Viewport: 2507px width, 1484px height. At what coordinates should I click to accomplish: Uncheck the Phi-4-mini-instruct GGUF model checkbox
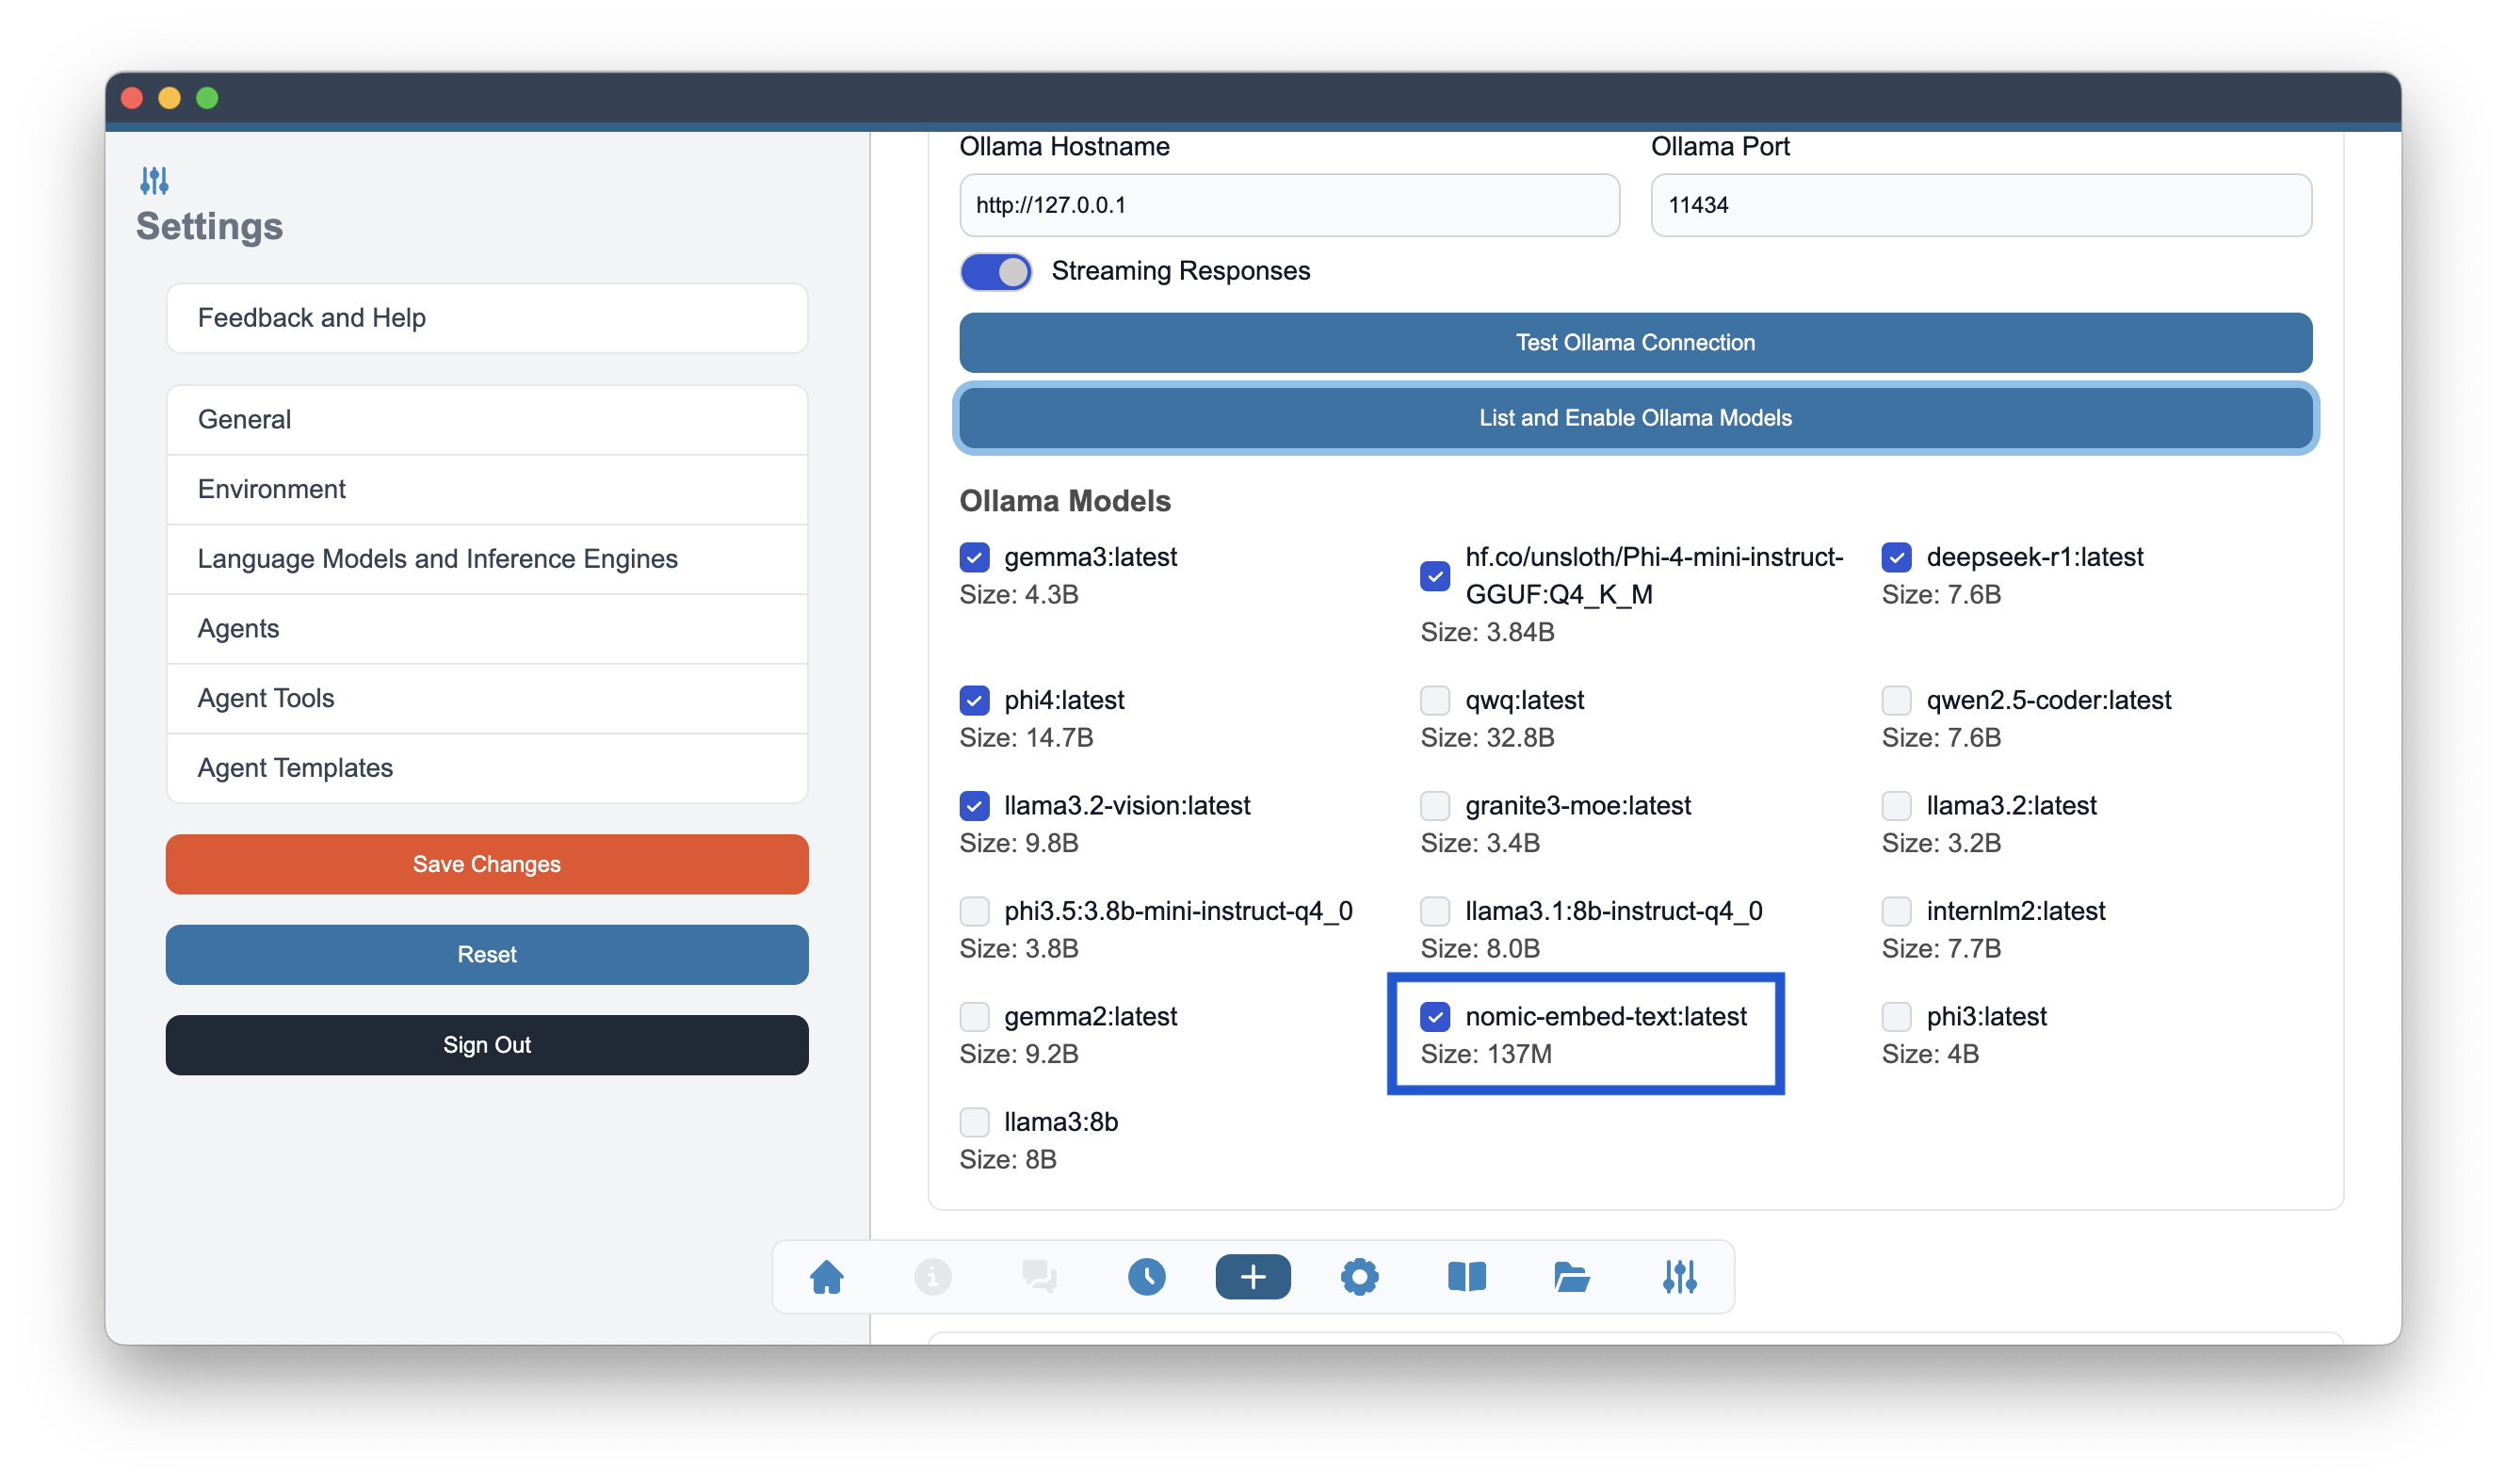1435,576
